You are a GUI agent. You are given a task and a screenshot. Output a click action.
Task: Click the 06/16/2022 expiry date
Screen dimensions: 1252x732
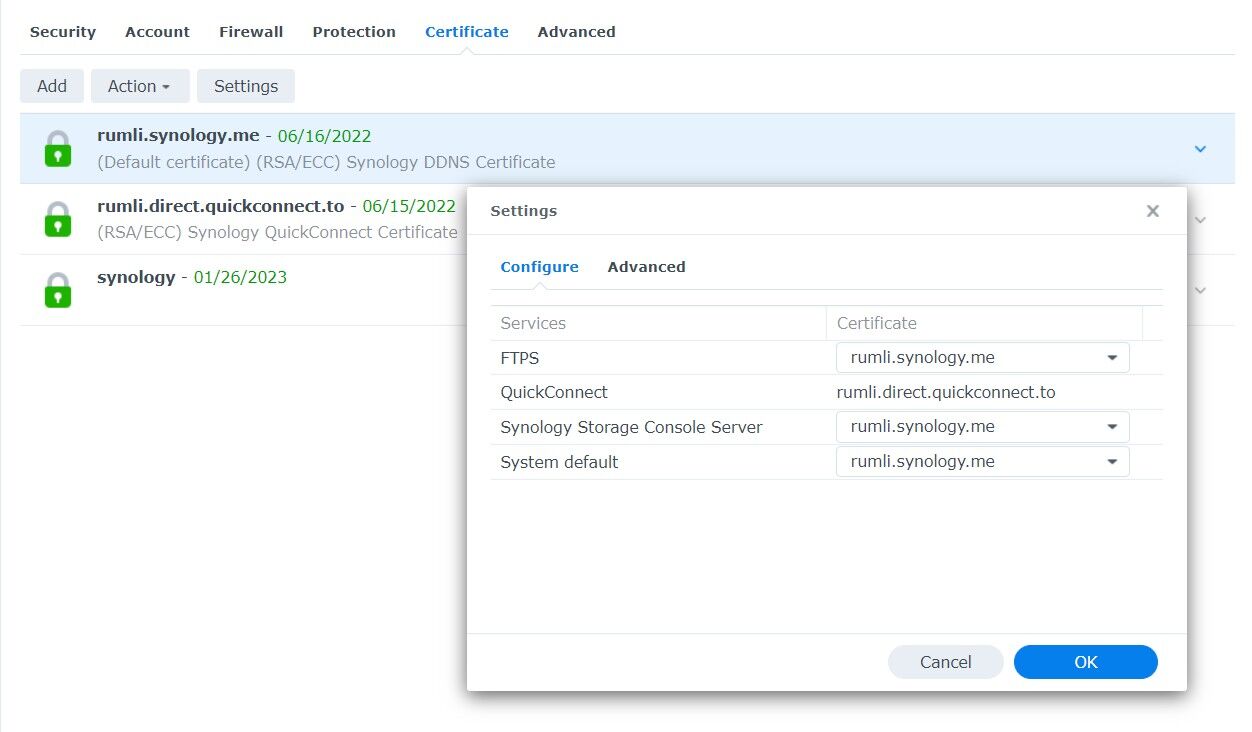(x=325, y=135)
